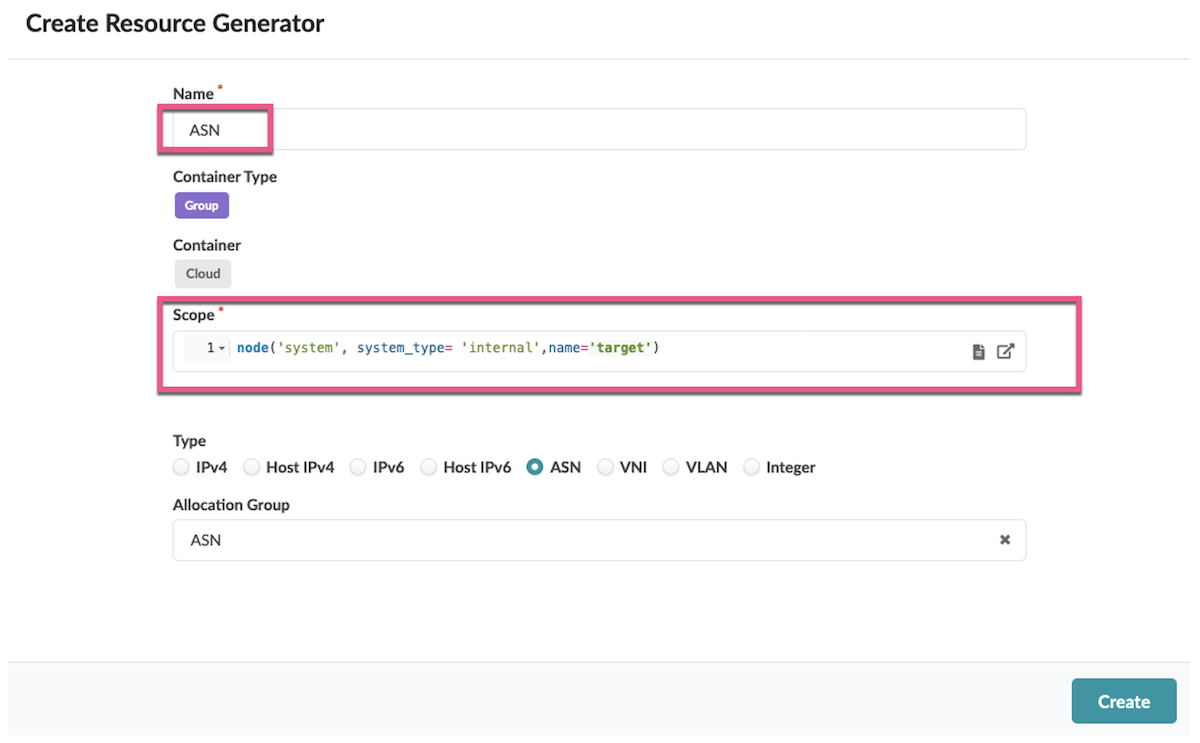Screen dimensions: 1200x743
Task: Click the Allocation Group label
Action: pyautogui.click(x=231, y=505)
